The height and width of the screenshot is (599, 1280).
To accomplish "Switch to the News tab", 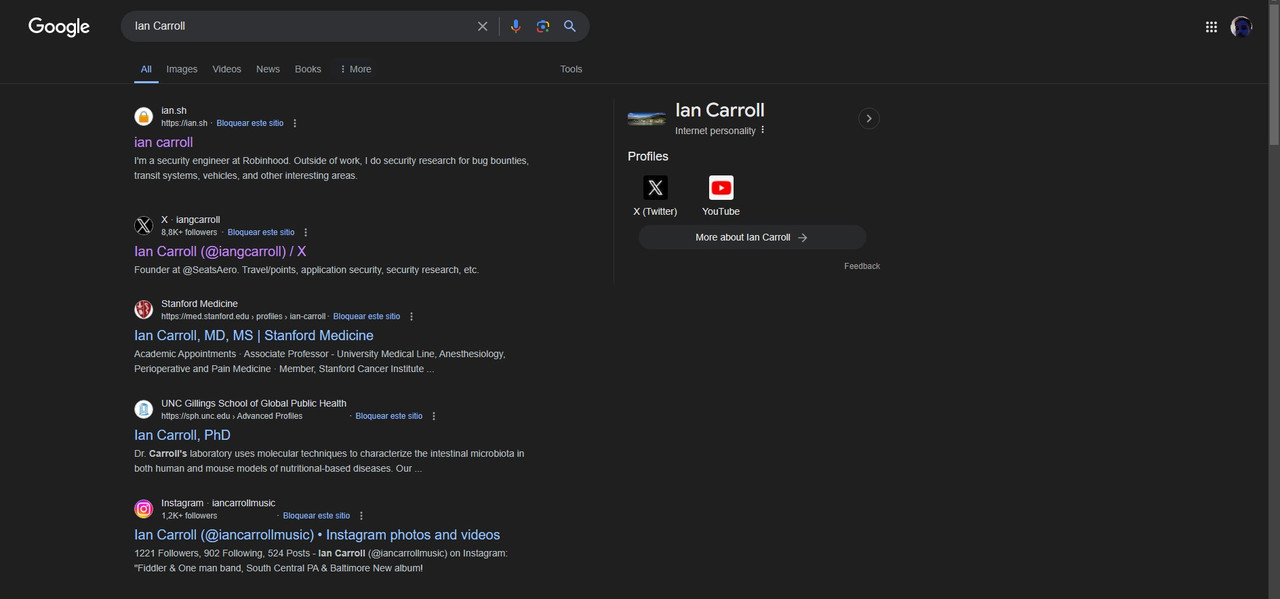I will (x=268, y=69).
